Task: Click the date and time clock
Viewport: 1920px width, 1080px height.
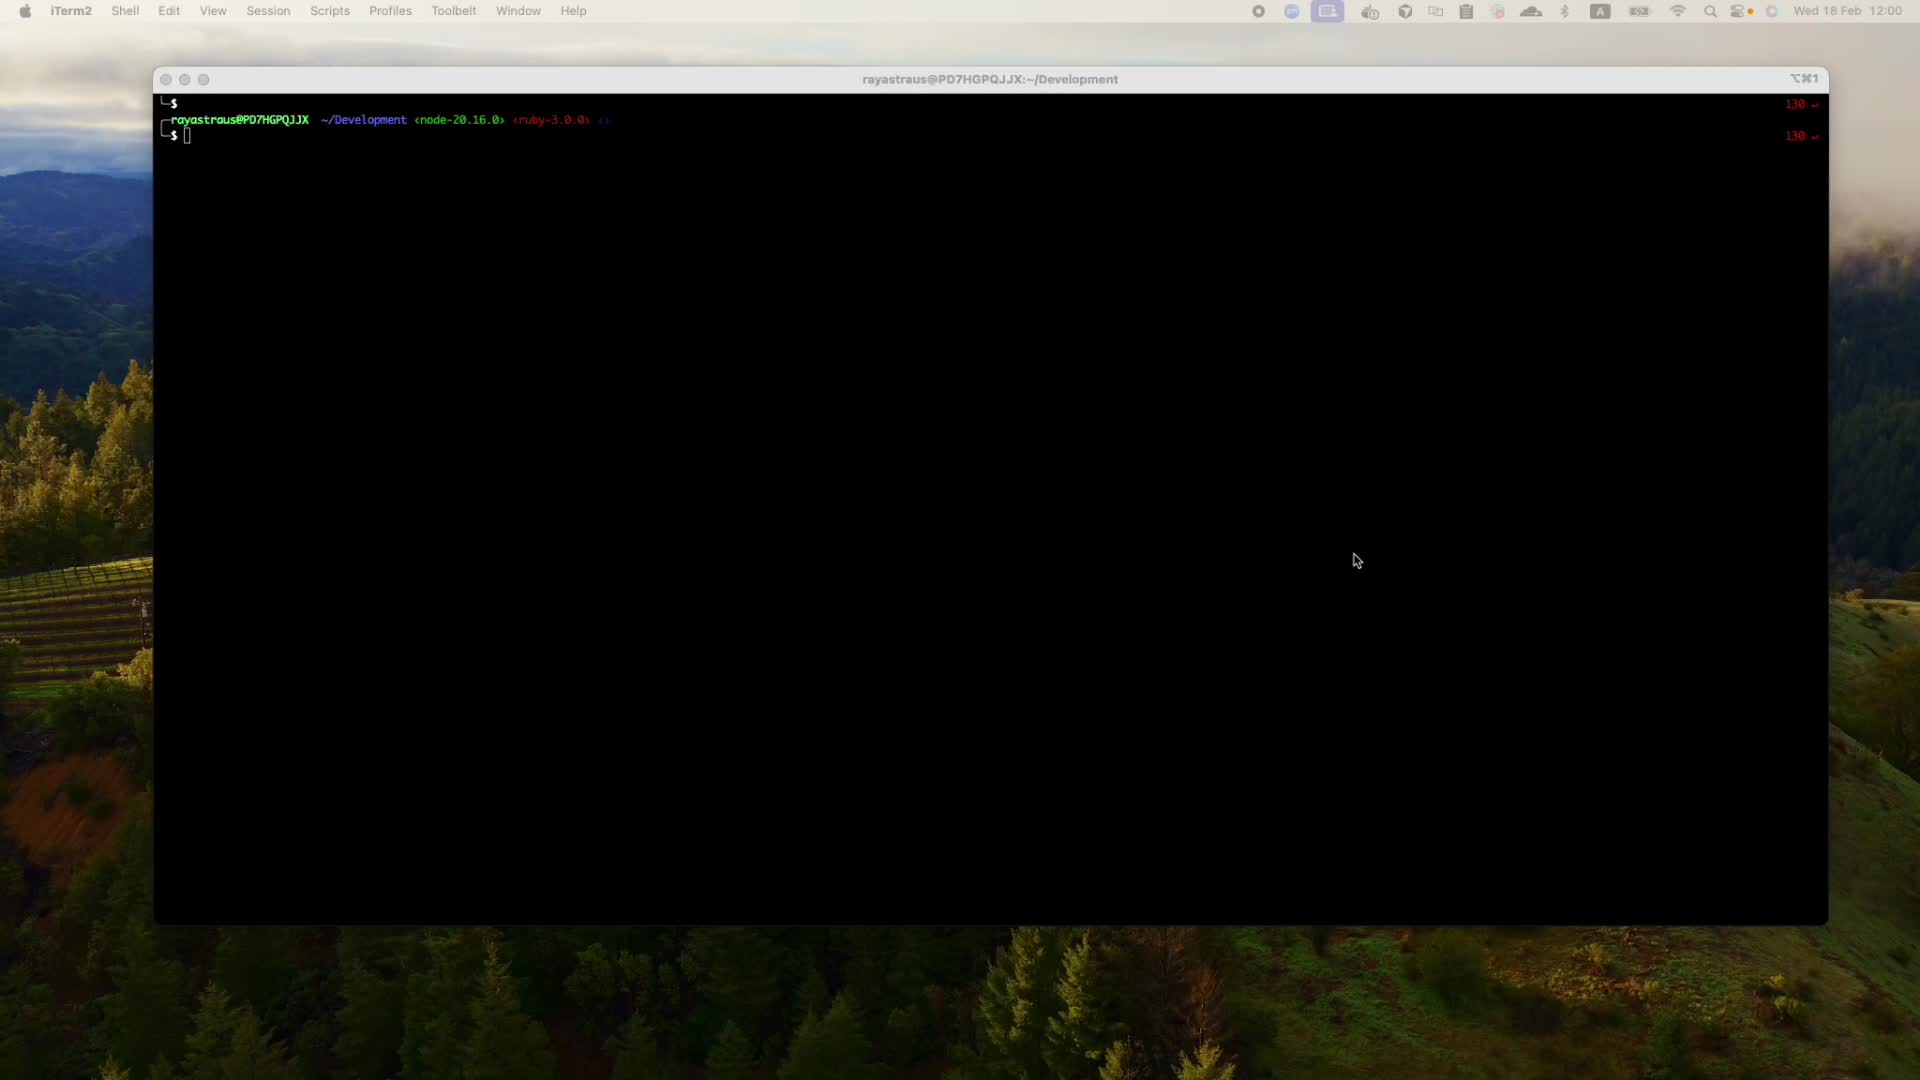Action: 1847,11
